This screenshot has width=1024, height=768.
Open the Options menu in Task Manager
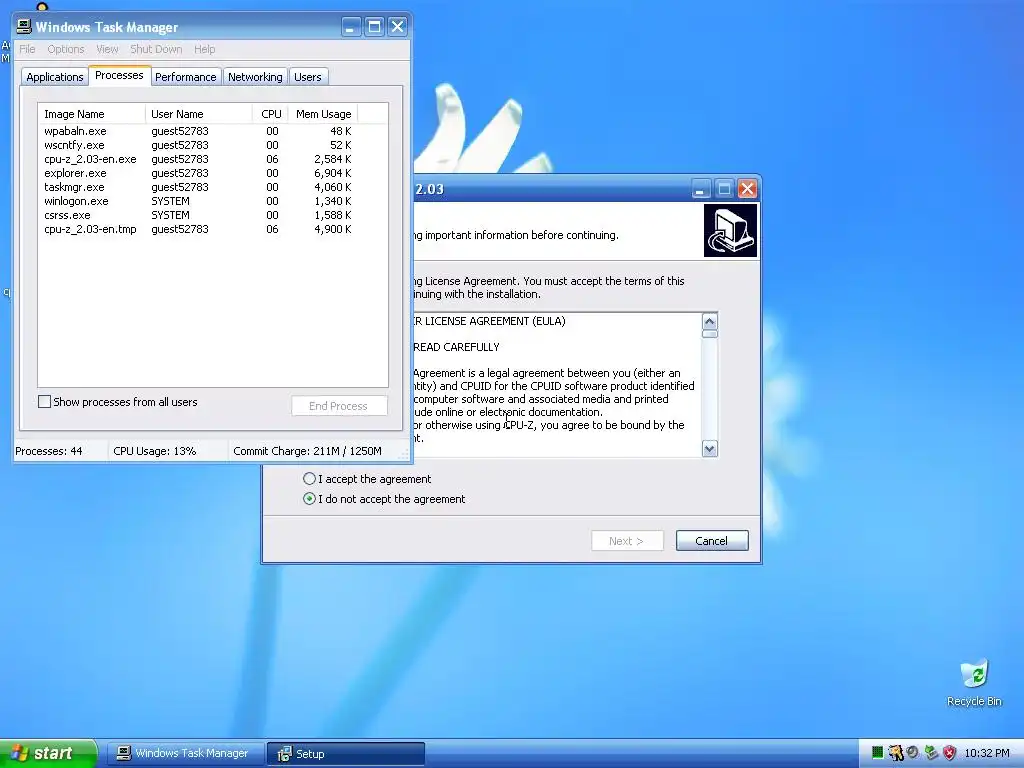[x=66, y=49]
